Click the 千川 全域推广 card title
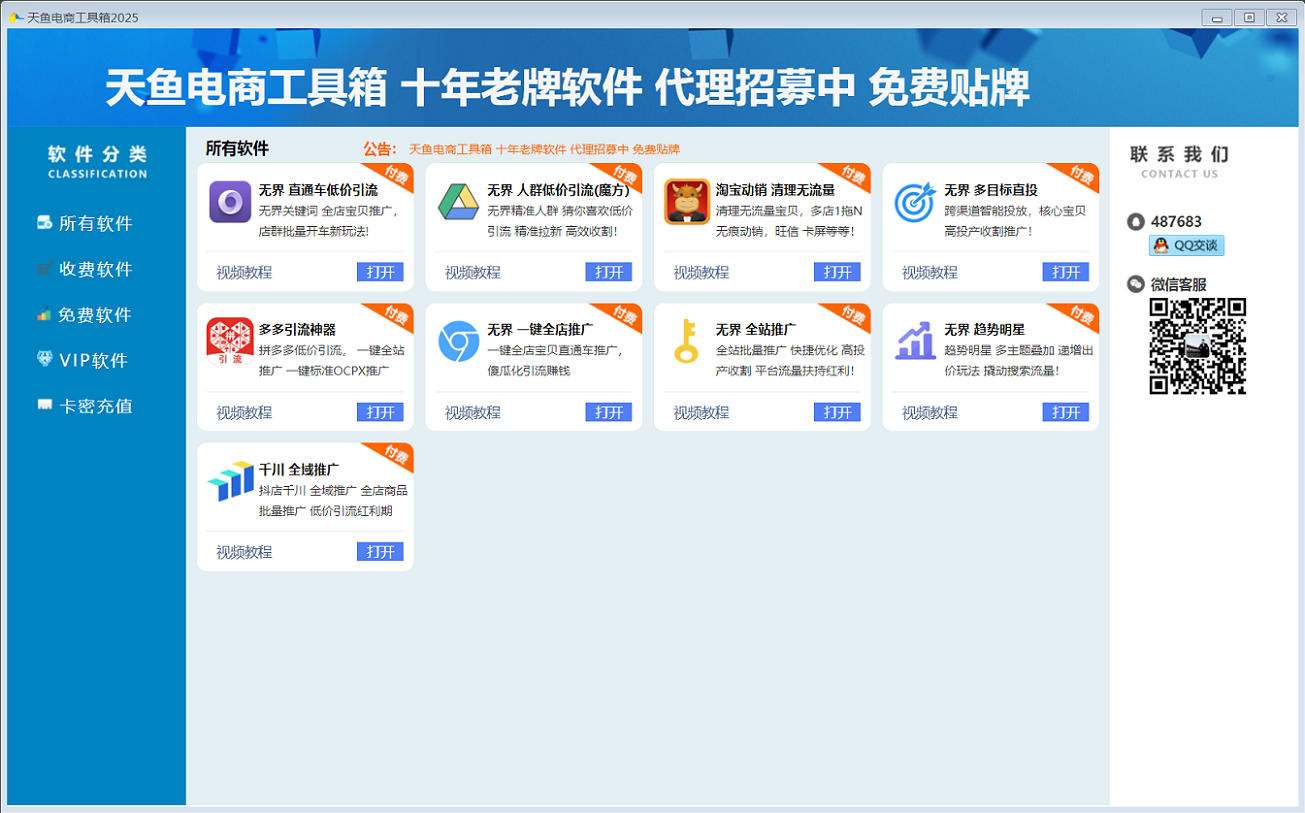The image size is (1305, 813). click(299, 469)
